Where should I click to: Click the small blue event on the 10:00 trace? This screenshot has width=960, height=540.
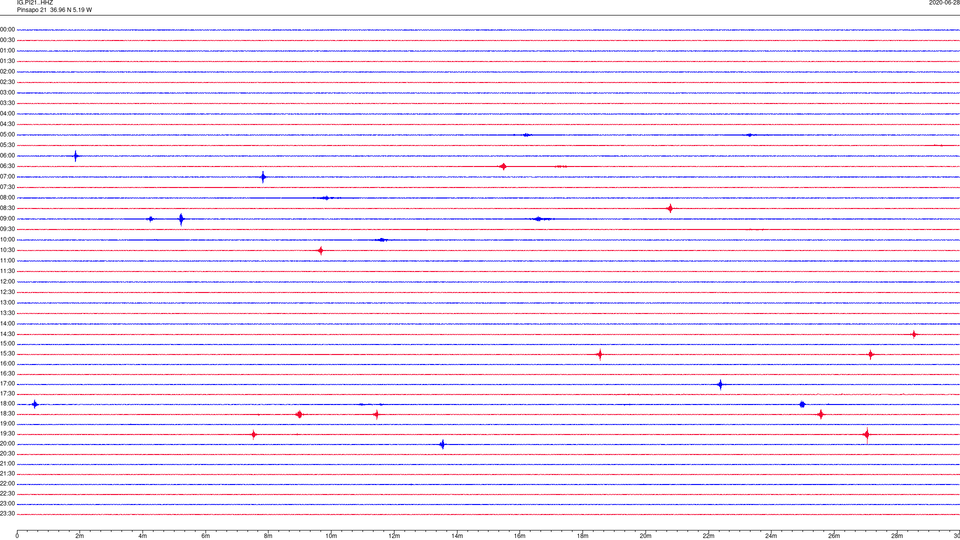[382, 240]
